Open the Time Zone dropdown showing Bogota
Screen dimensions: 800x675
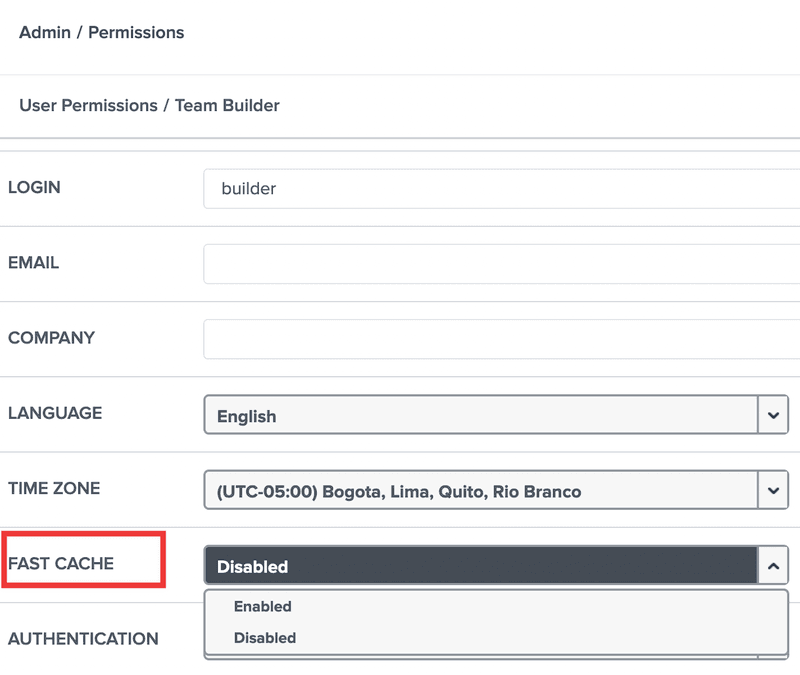(480, 491)
